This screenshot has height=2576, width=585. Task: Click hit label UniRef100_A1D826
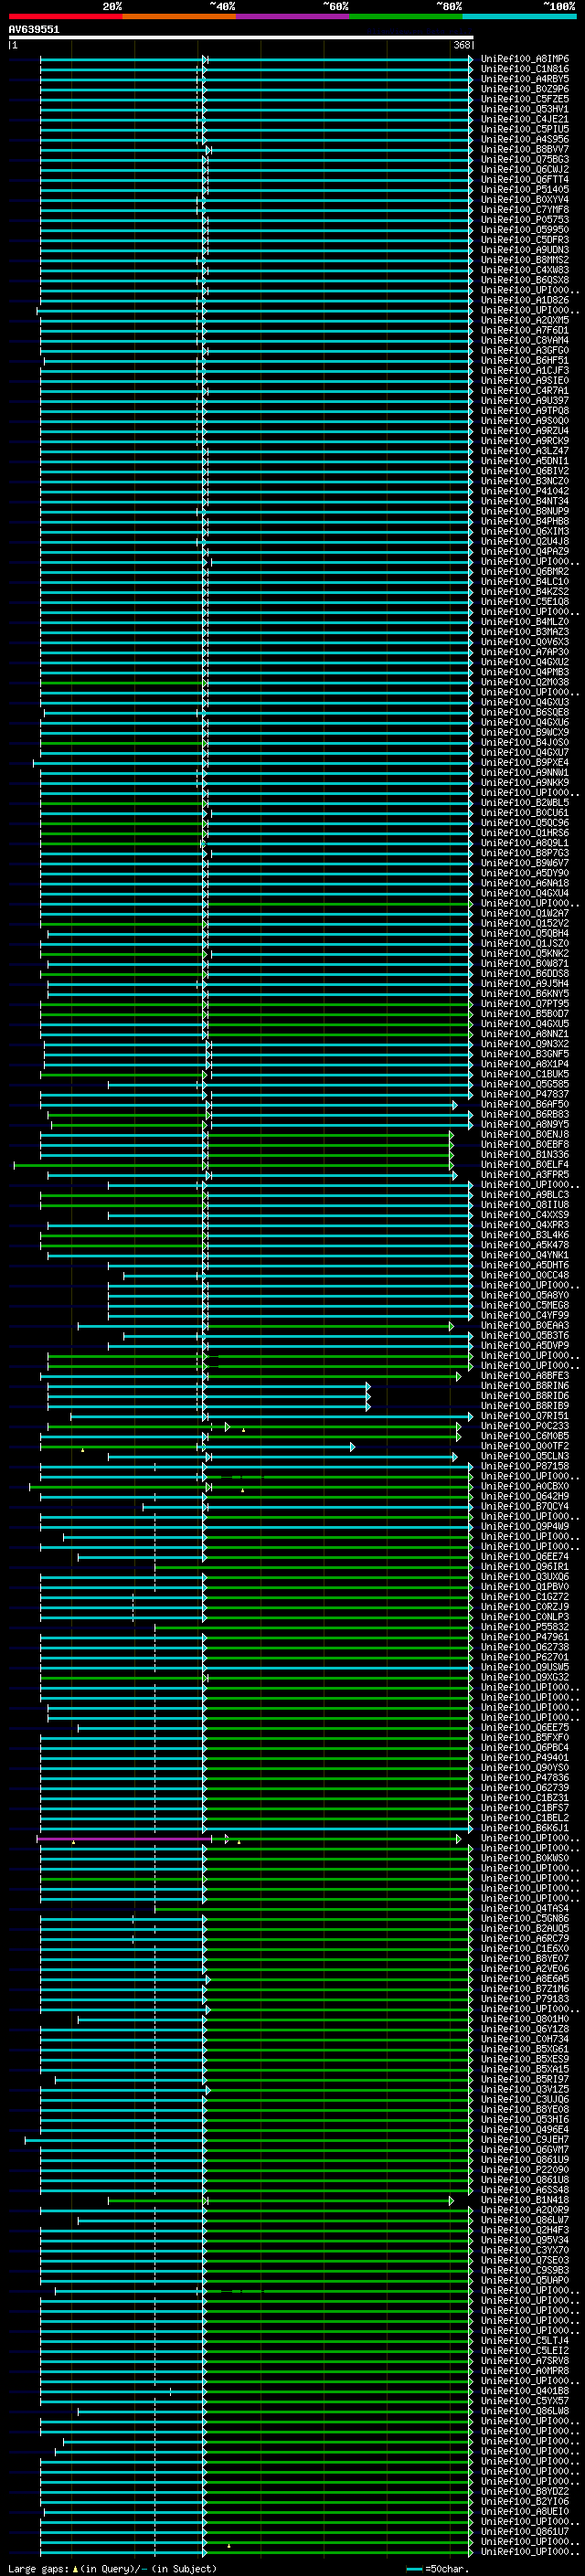(525, 300)
